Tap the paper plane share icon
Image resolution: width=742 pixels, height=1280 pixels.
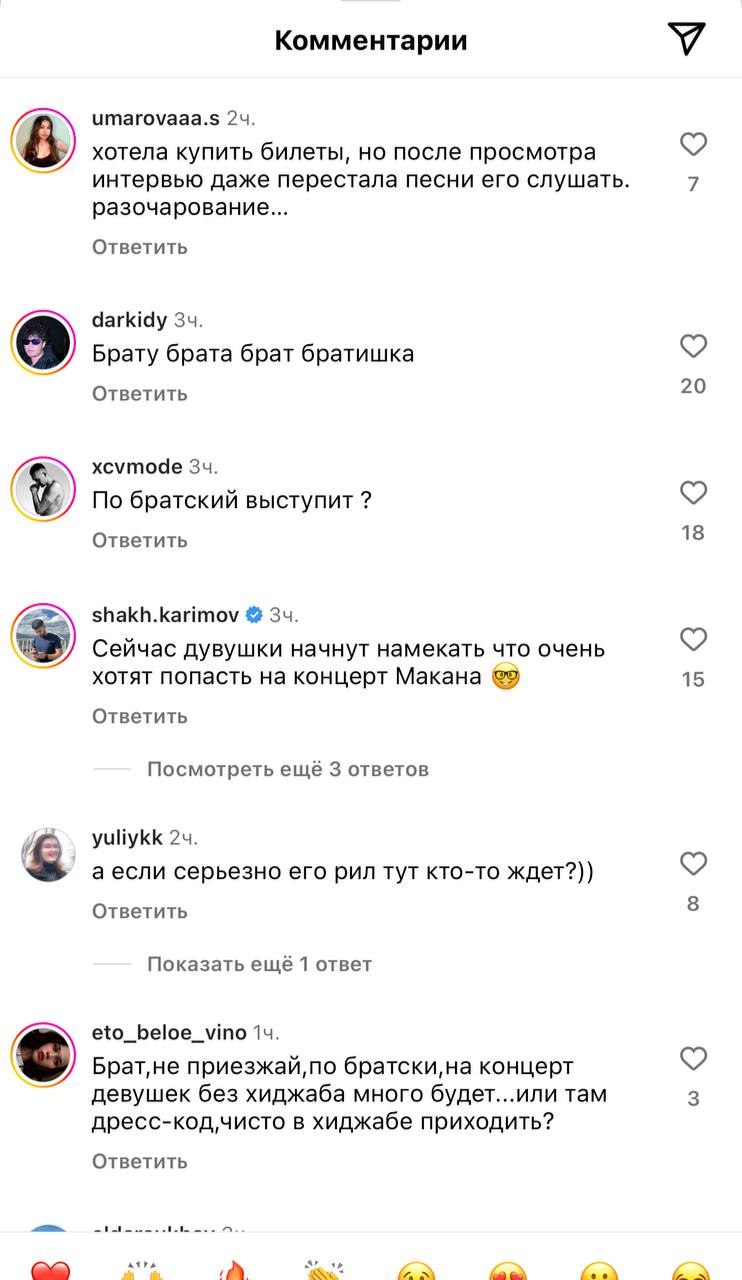tap(686, 39)
